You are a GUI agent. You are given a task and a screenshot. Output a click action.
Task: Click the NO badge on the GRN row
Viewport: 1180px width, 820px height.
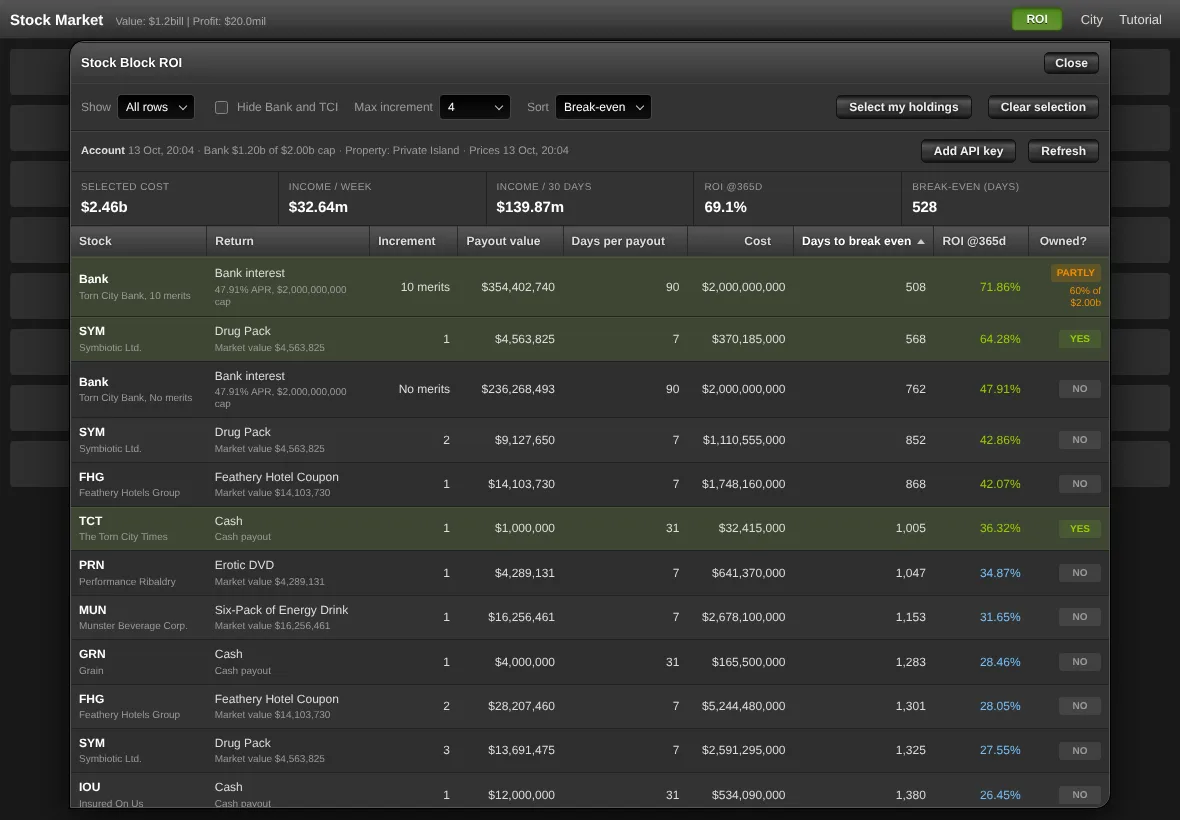(1079, 662)
